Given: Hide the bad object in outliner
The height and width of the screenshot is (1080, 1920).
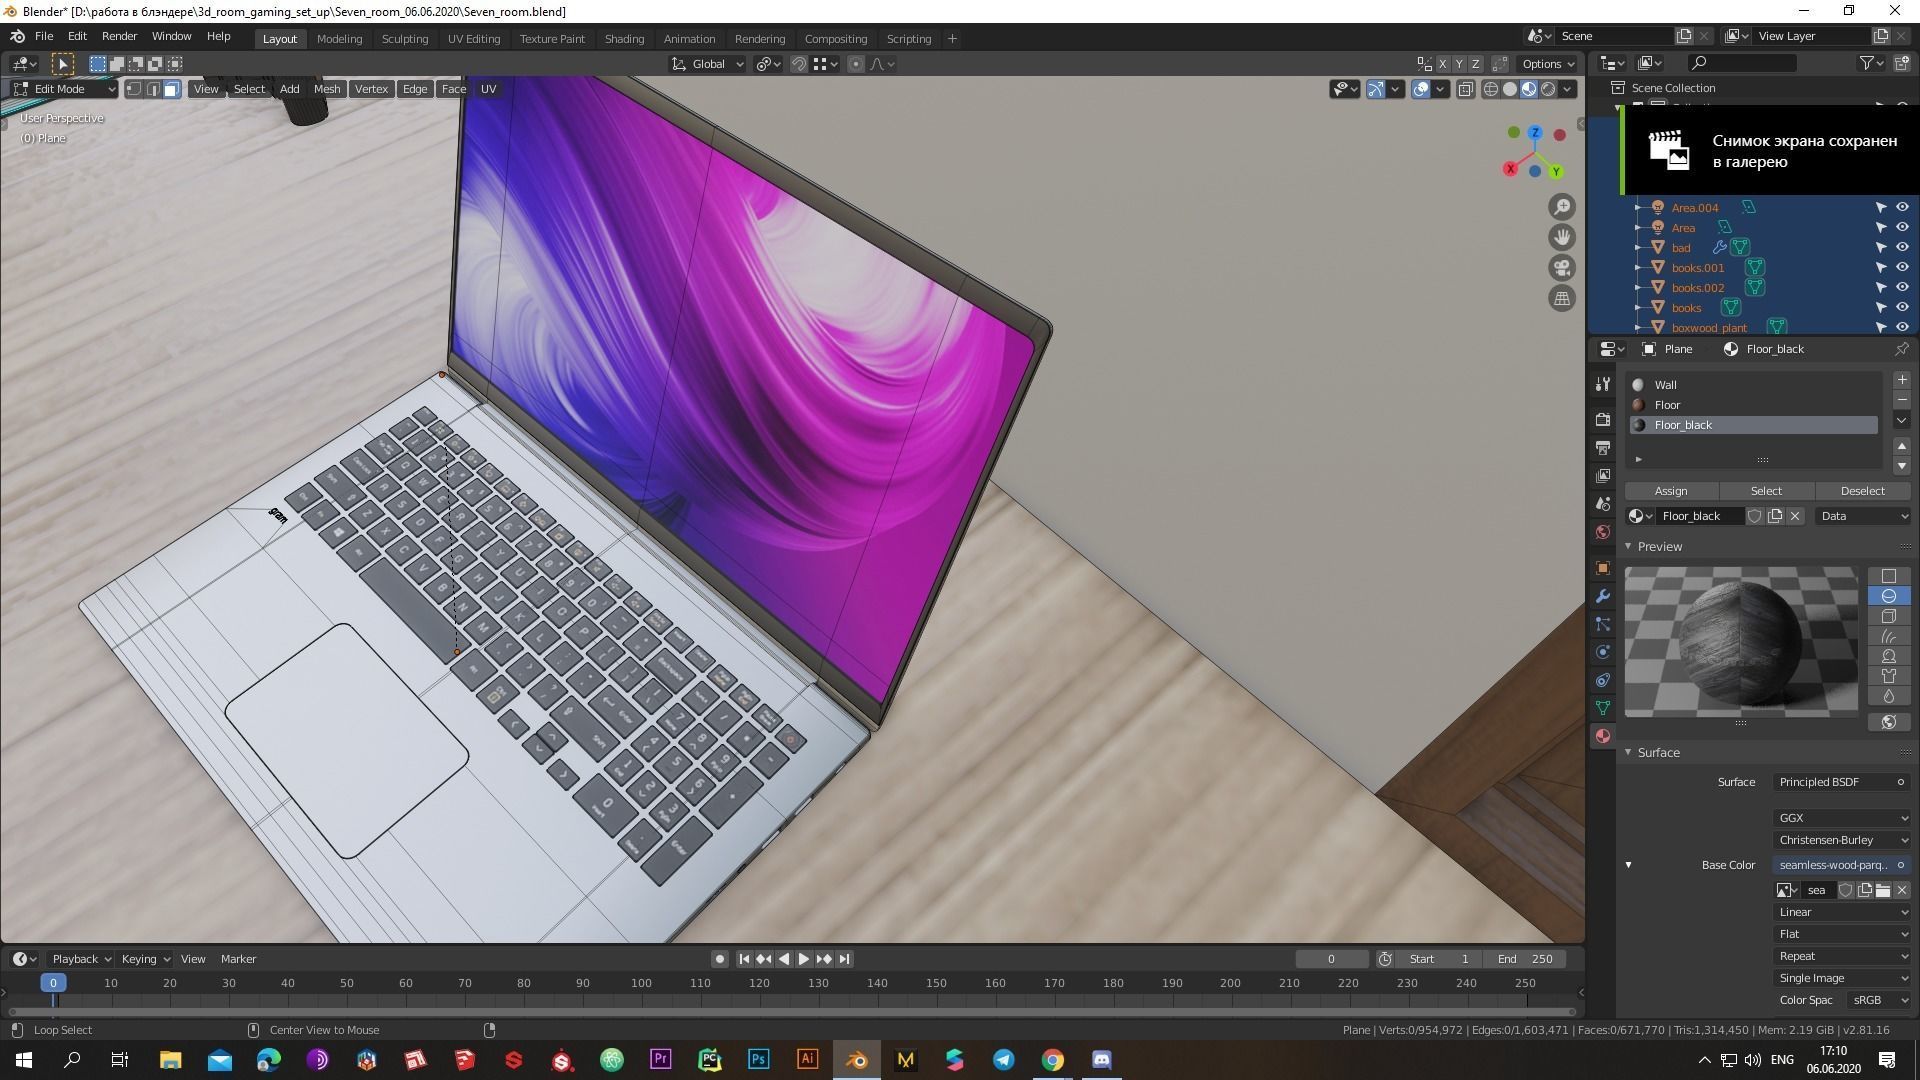Looking at the screenshot, I should click(x=1902, y=248).
